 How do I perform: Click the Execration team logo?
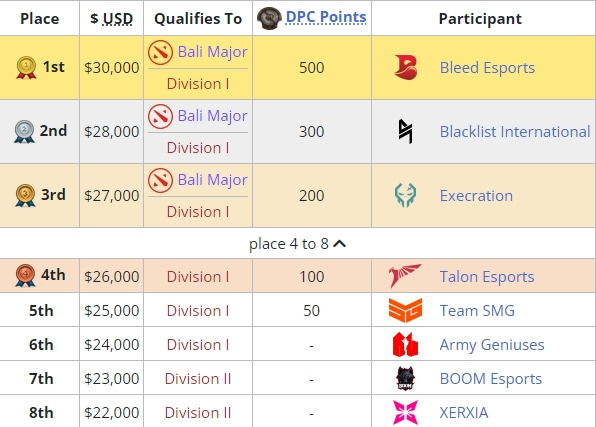[405, 195]
